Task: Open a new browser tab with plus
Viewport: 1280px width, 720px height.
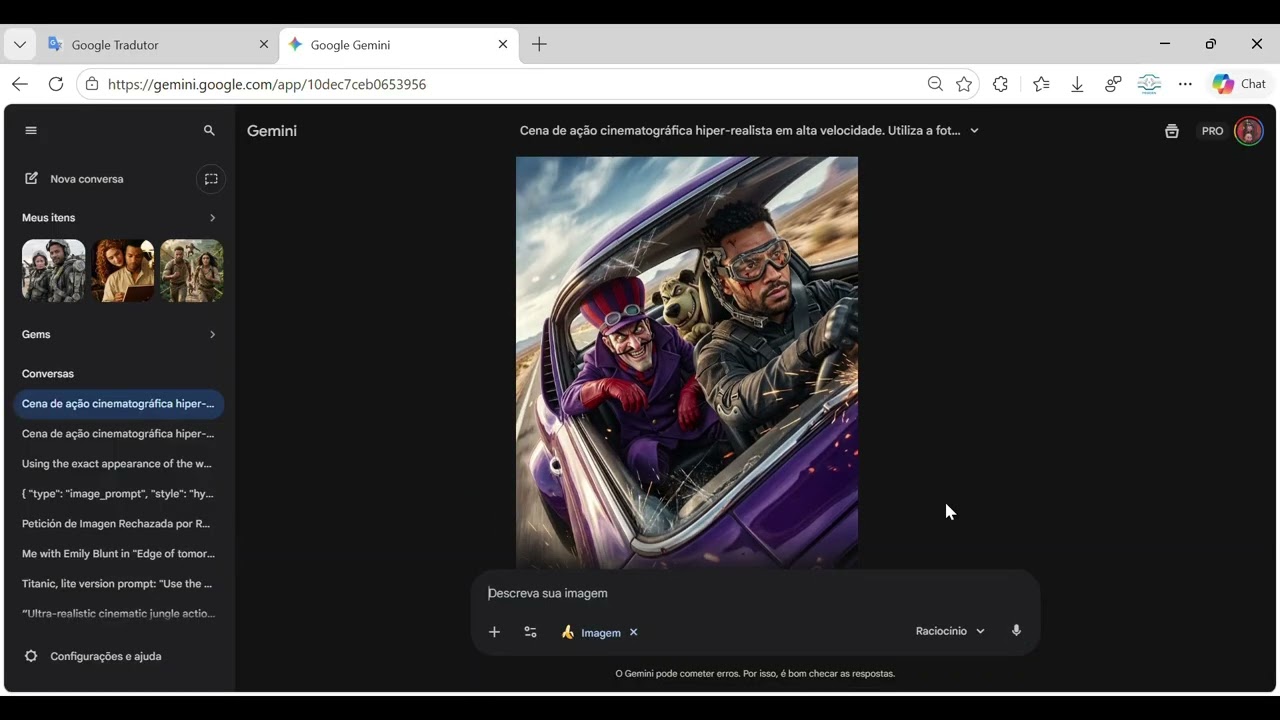Action: 539,44
